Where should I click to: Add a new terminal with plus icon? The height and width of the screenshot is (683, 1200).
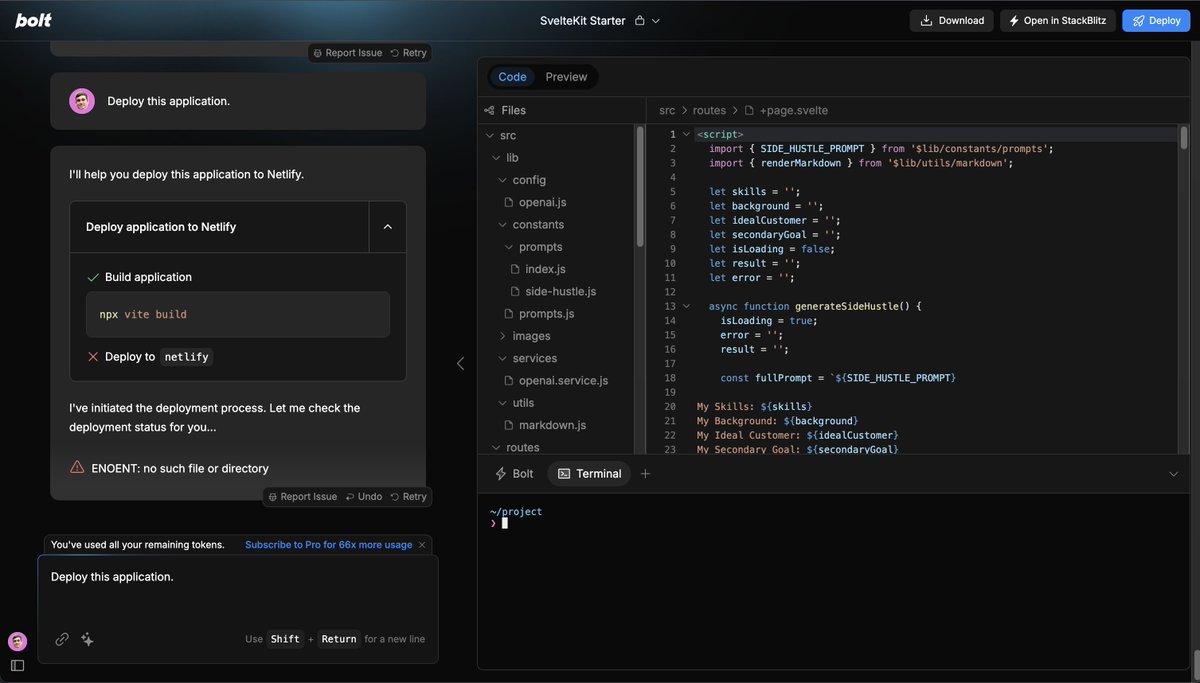click(x=645, y=474)
